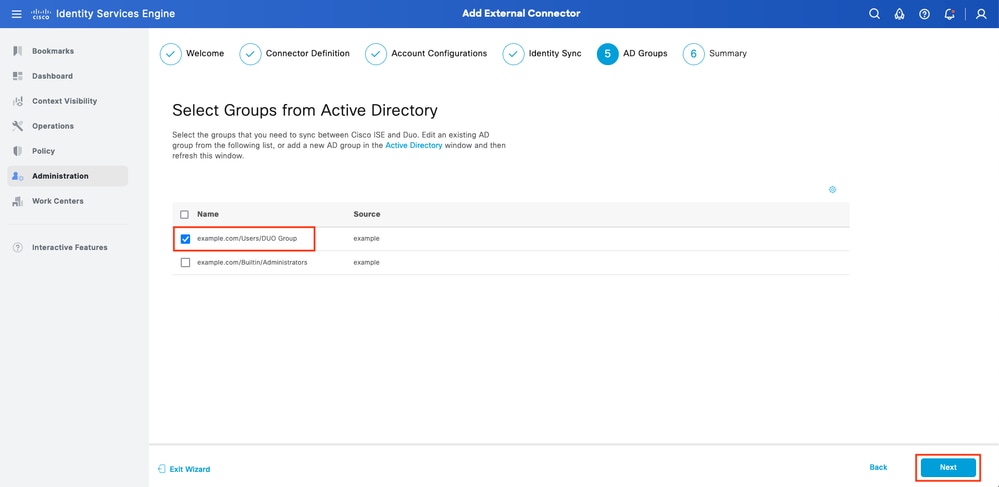The height and width of the screenshot is (487, 999).
Task: Click the Operations wrench icon
Action: point(18,126)
